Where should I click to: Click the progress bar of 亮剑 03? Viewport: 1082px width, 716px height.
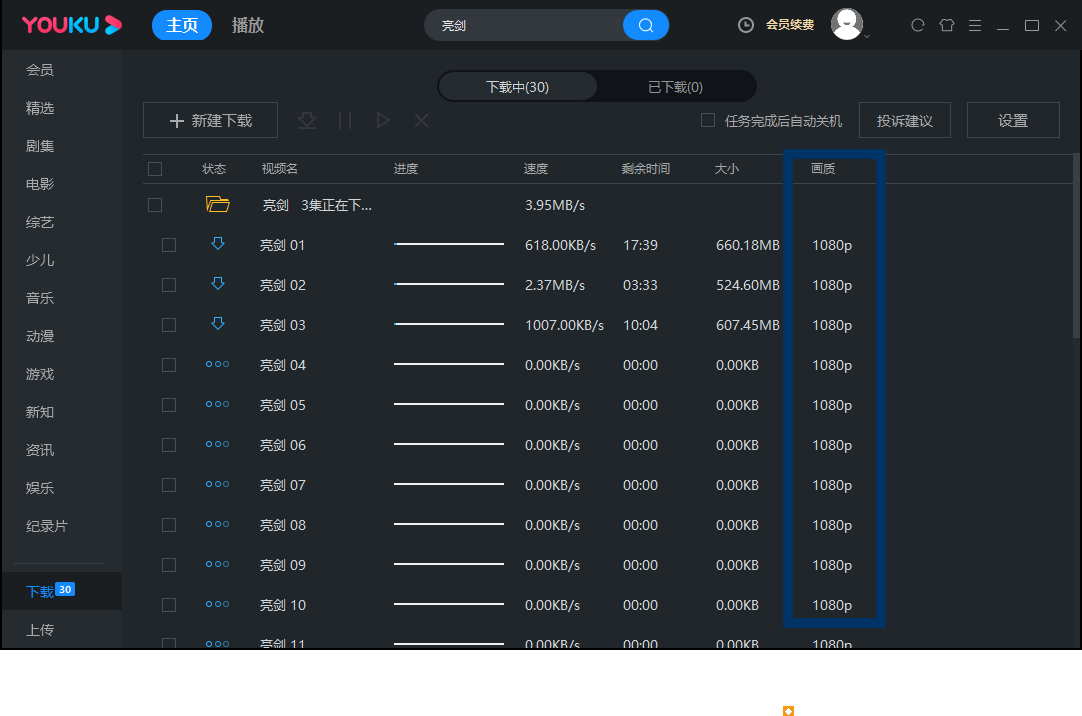tap(449, 324)
